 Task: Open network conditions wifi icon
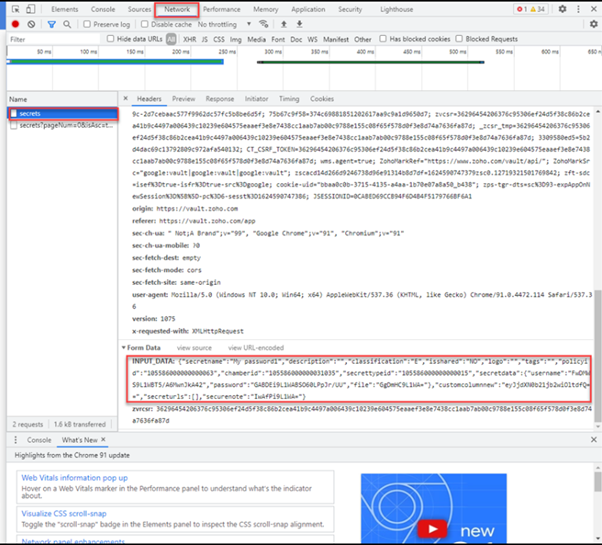pos(263,24)
